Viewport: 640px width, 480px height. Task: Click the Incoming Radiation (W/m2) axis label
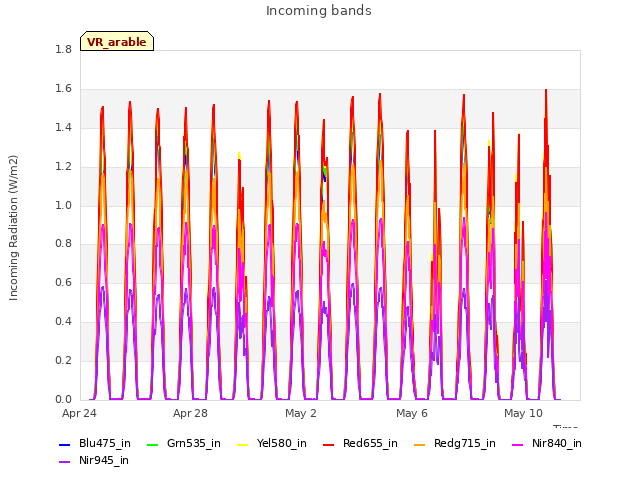13,228
